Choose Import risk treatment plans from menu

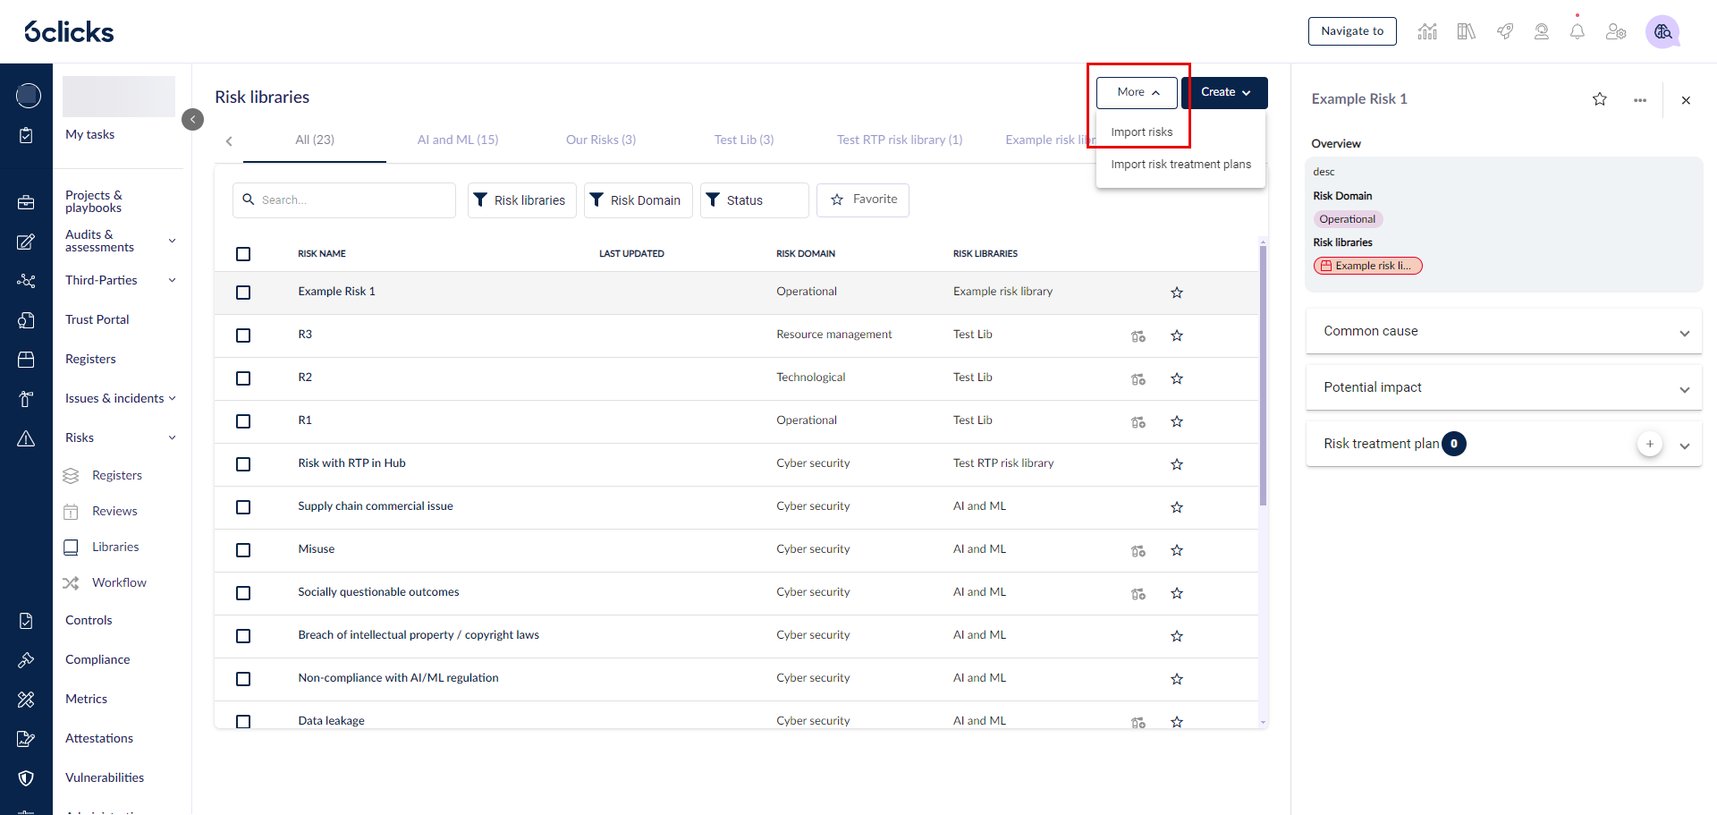tap(1180, 165)
